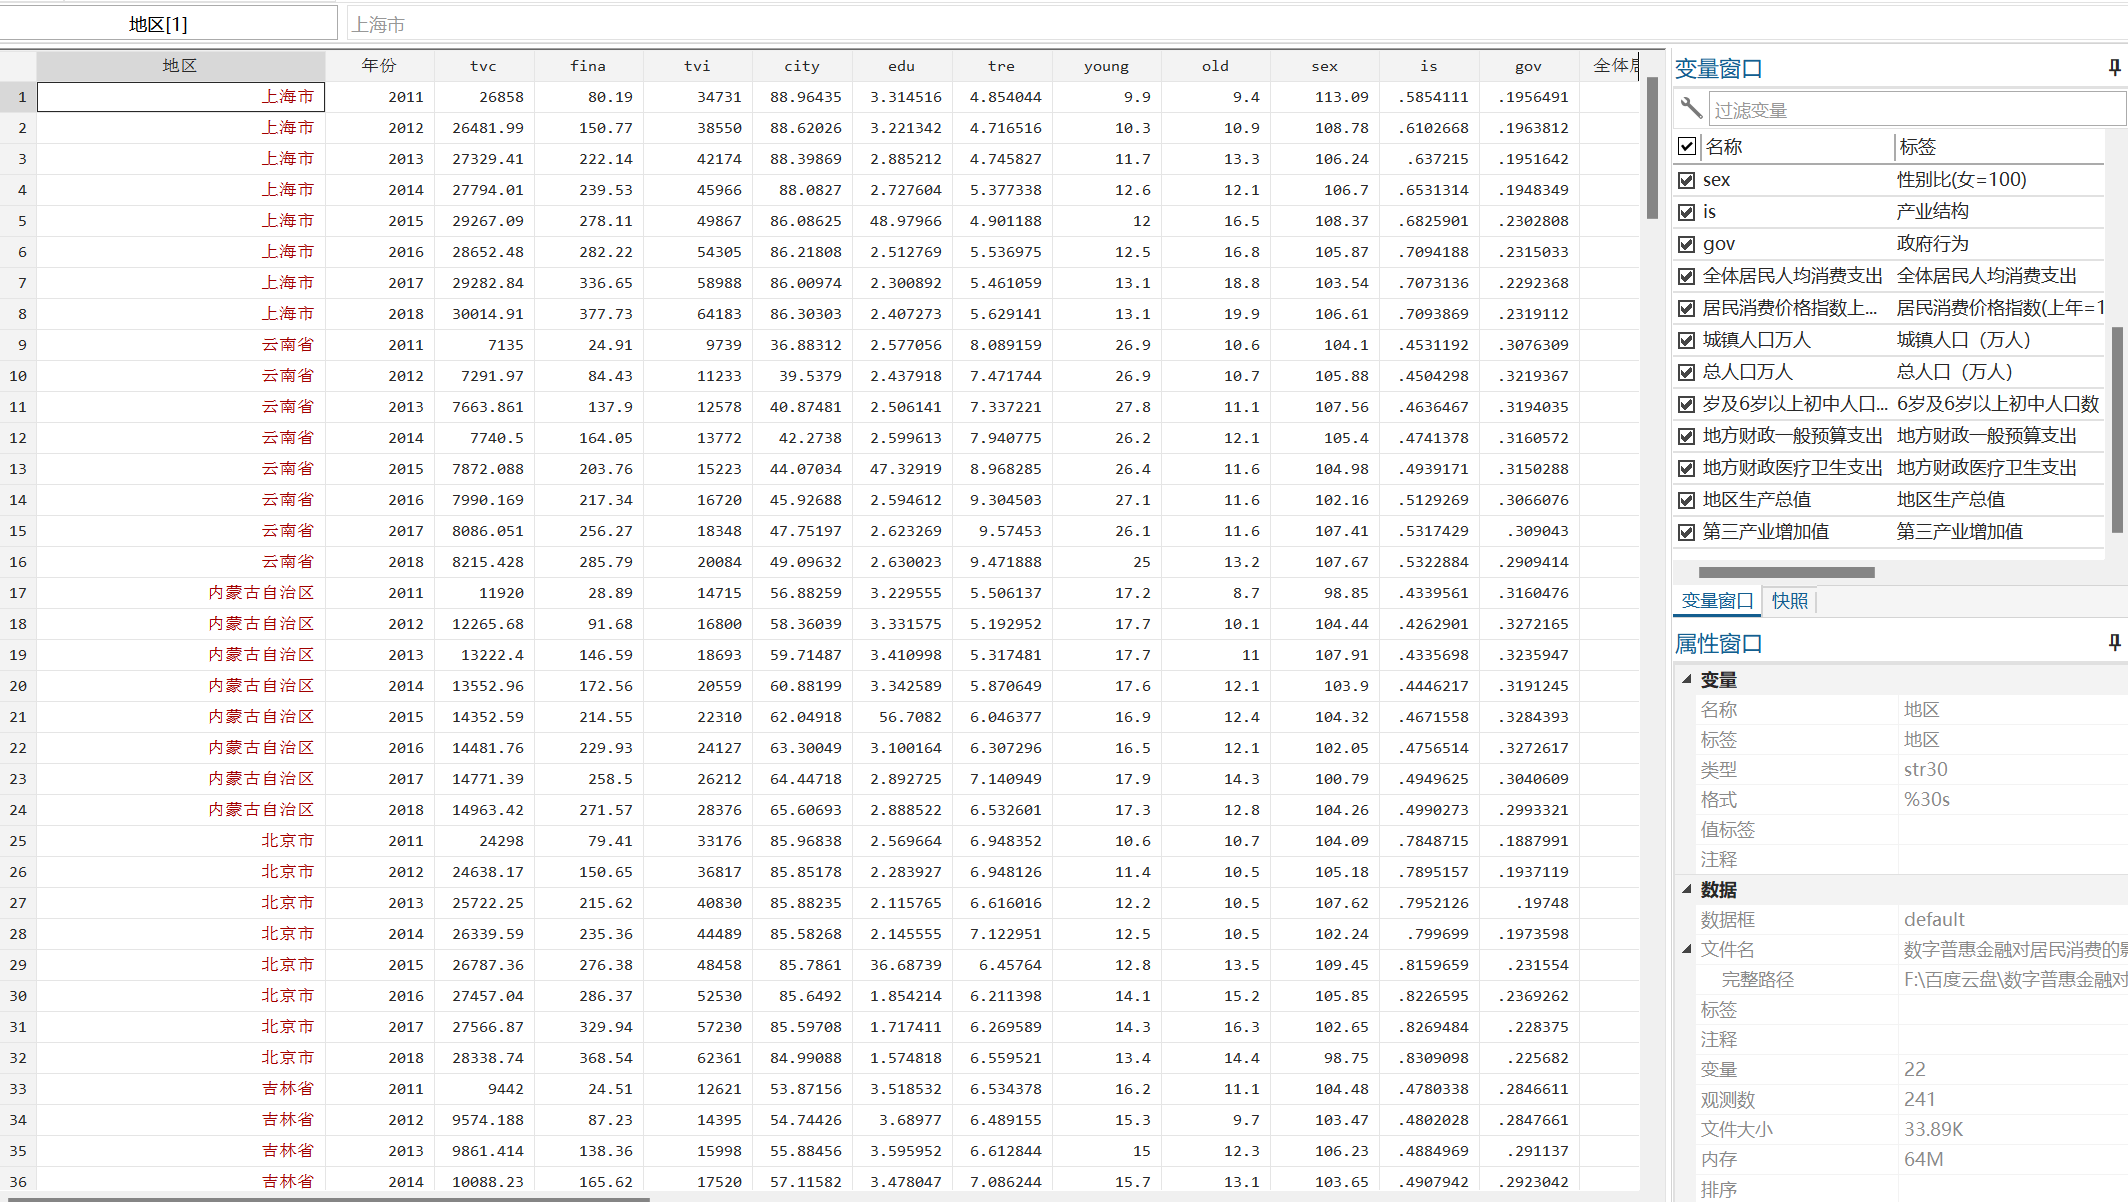This screenshot has height=1202, width=2128.
Task: Click the tvc column header
Action: [483, 66]
